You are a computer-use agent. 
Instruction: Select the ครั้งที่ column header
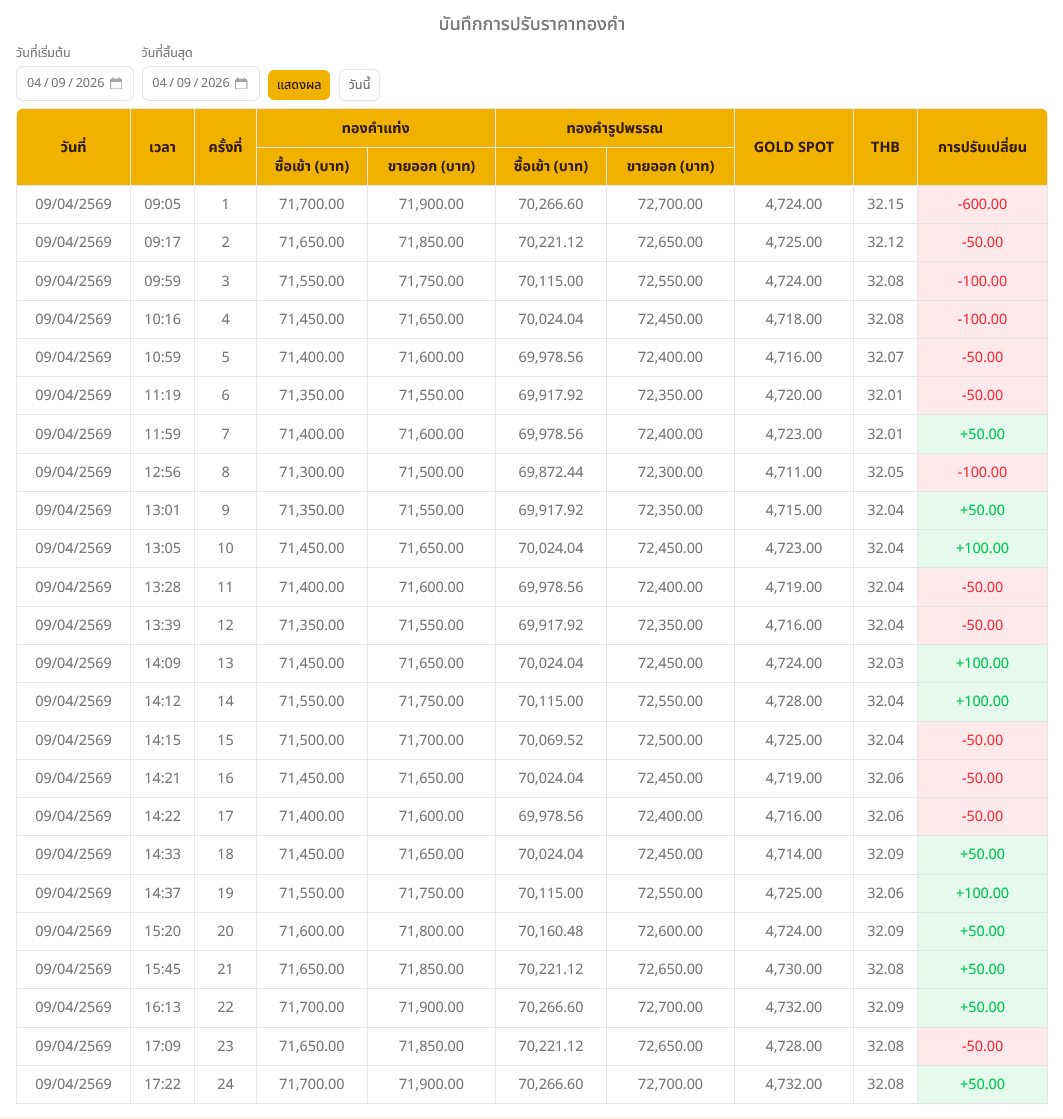[x=225, y=147]
